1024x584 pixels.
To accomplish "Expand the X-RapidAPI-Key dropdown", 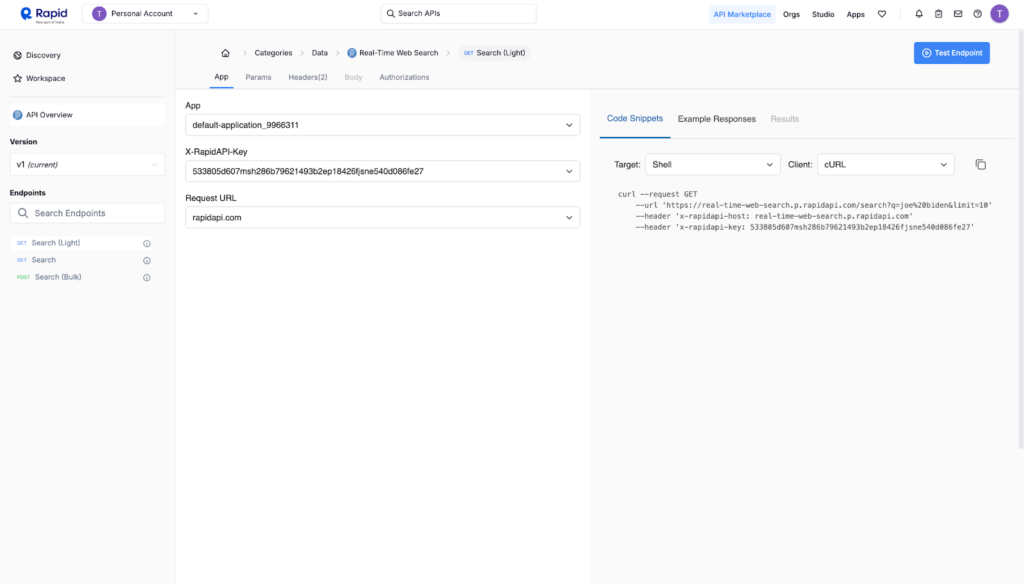I will (382, 171).
